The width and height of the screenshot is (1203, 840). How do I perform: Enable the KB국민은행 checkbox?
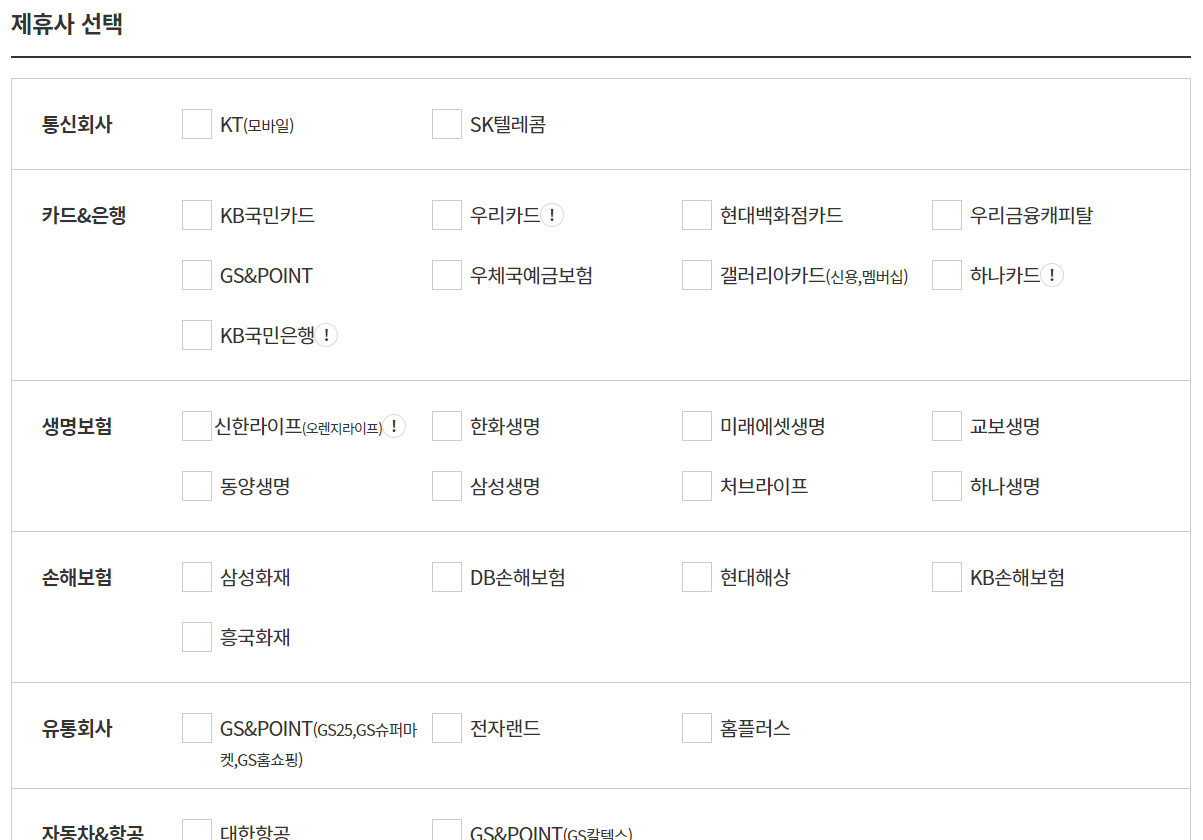tap(197, 335)
